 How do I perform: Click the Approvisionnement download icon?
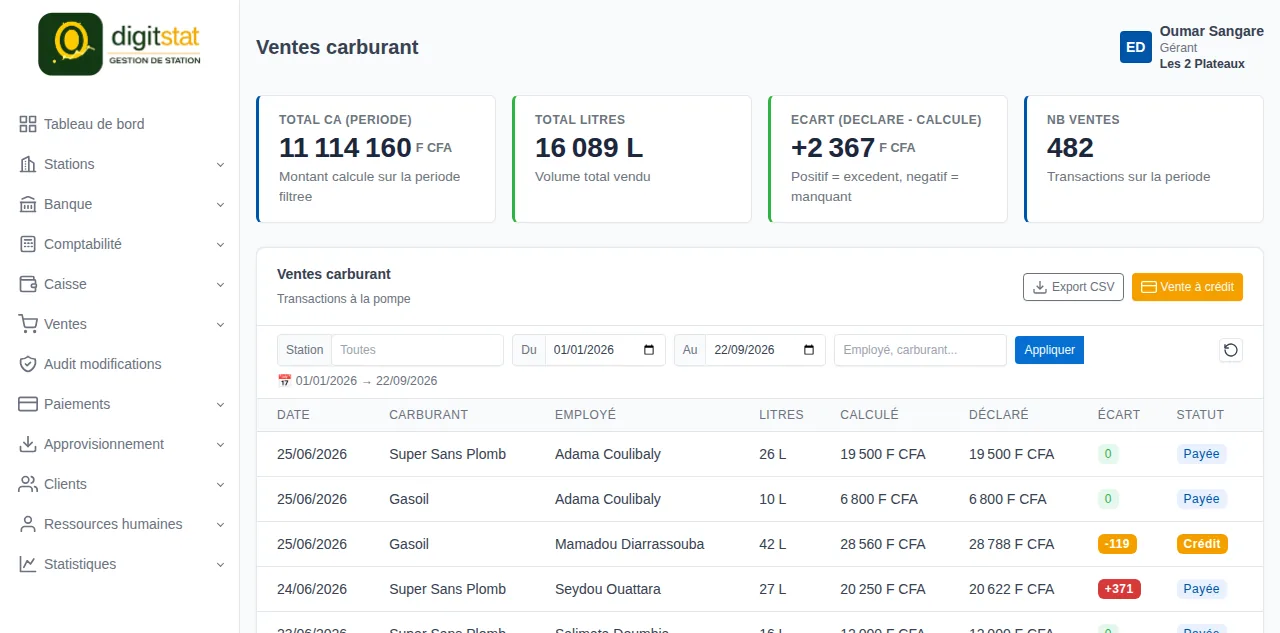pos(28,444)
